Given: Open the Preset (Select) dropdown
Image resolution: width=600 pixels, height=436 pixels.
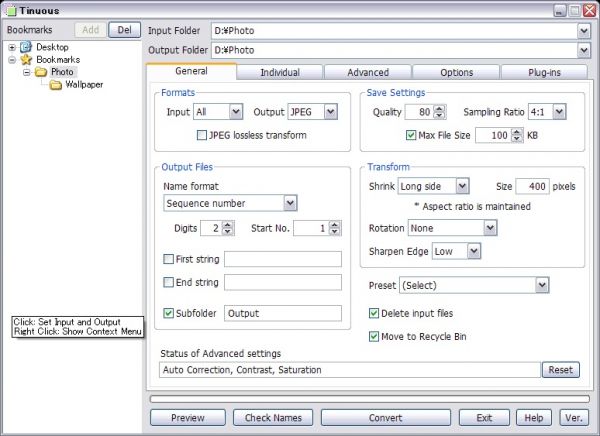Looking at the screenshot, I should (x=541, y=286).
